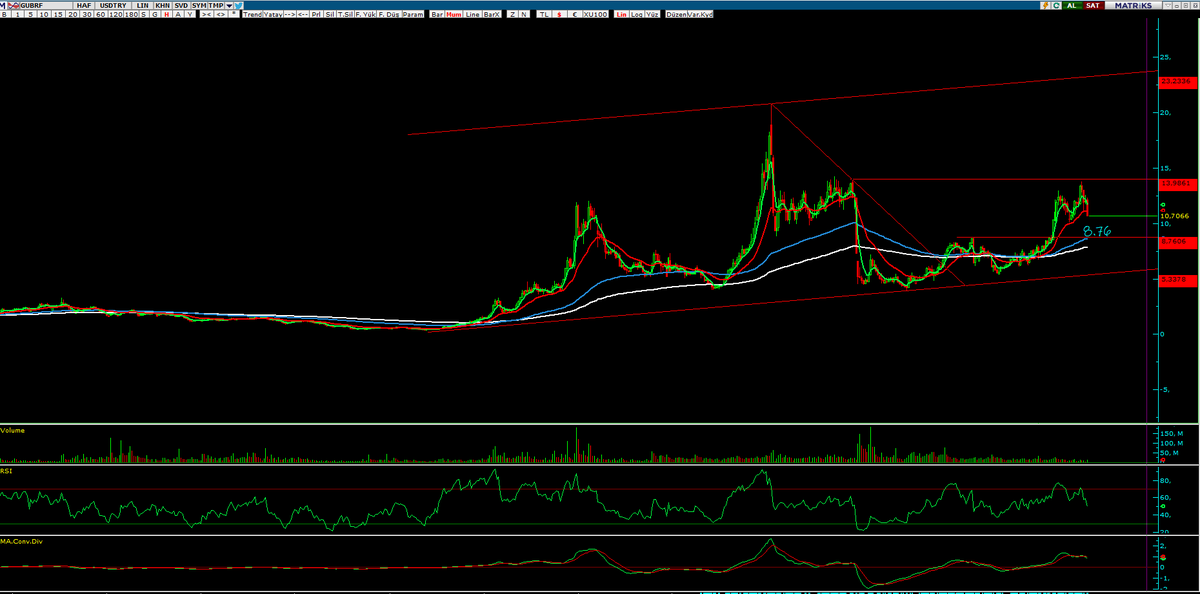Screen dimensions: 1200x594
Task: Select the 5 minute interval
Action: pos(31,15)
